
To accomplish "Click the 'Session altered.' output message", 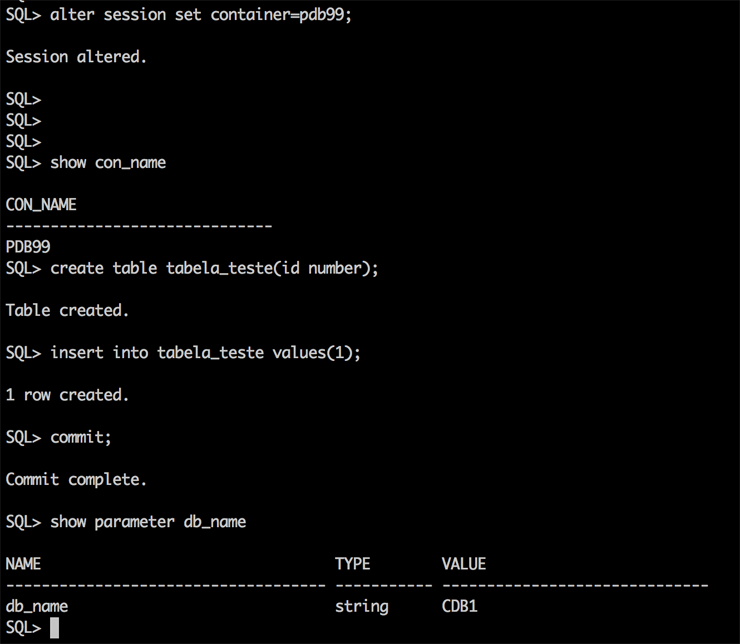I will tap(76, 57).
